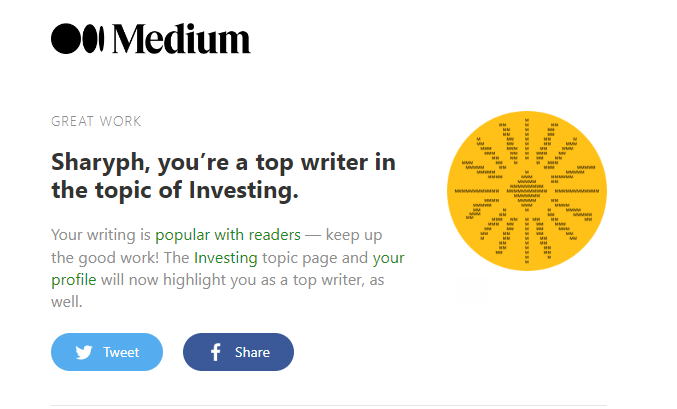Click the name Sharyph in the headline
This screenshot has height=409, width=677.
point(98,163)
